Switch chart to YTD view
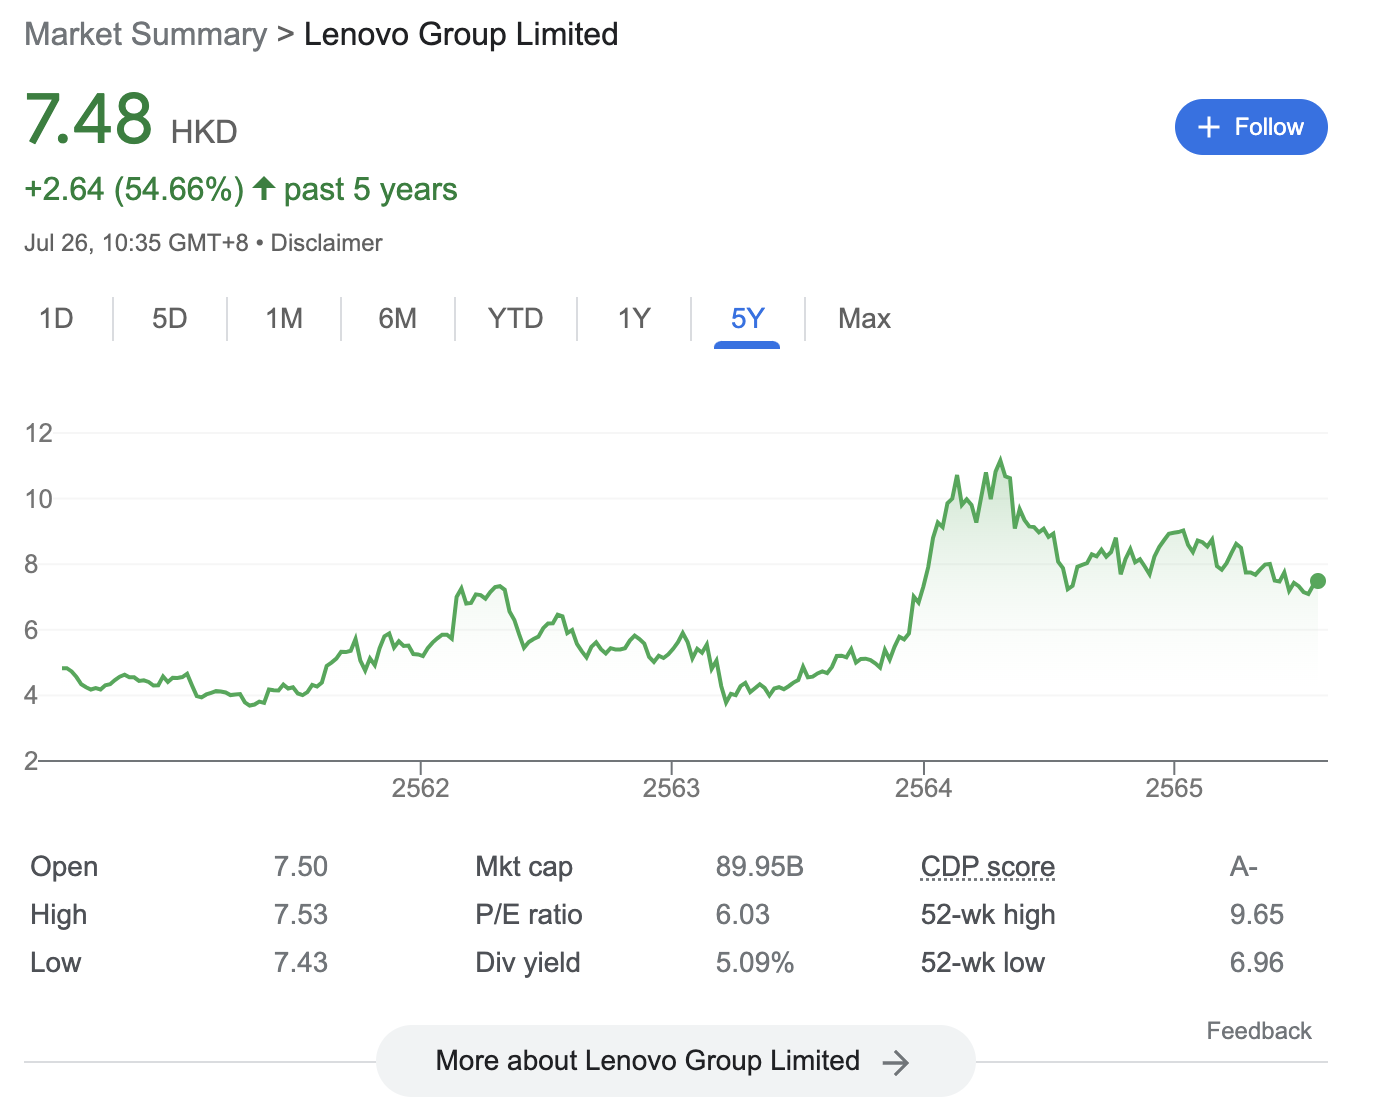Image resolution: width=1392 pixels, height=1120 pixels. point(516,318)
